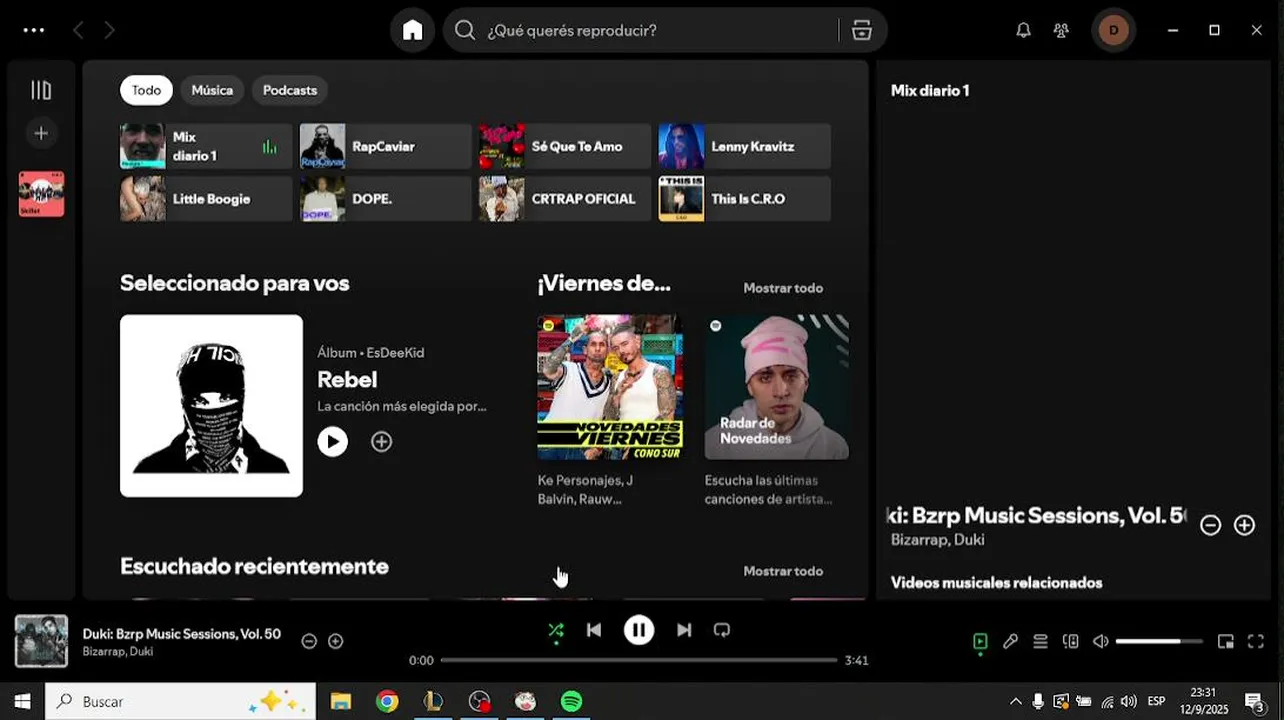Play the Rebel album
The height and width of the screenshot is (720, 1284).
coord(333,441)
